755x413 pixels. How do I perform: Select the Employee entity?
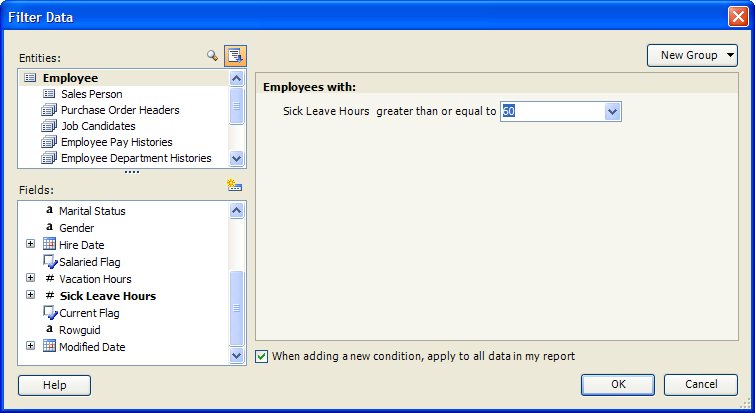pos(70,78)
